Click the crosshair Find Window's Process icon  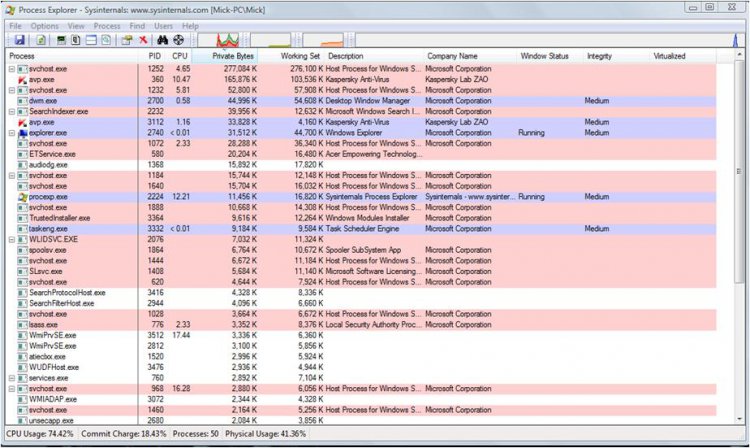pyautogui.click(x=178, y=40)
